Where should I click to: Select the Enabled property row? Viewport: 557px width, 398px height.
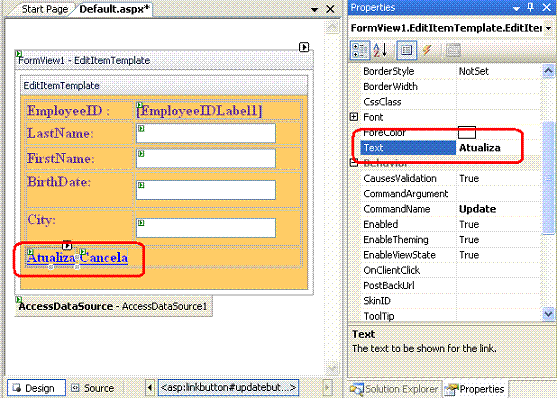tap(450, 224)
